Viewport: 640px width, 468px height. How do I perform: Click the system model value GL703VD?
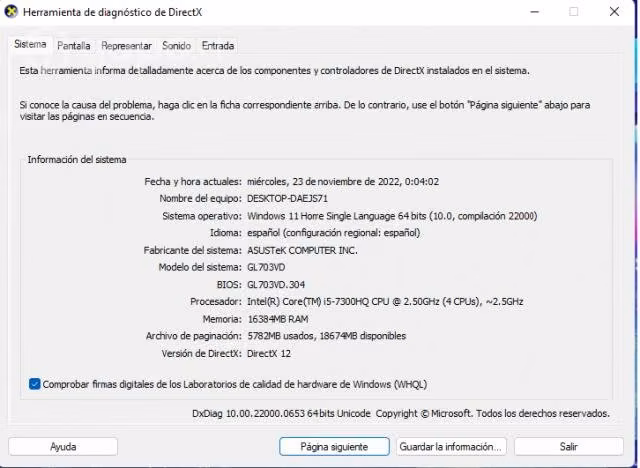[266, 267]
